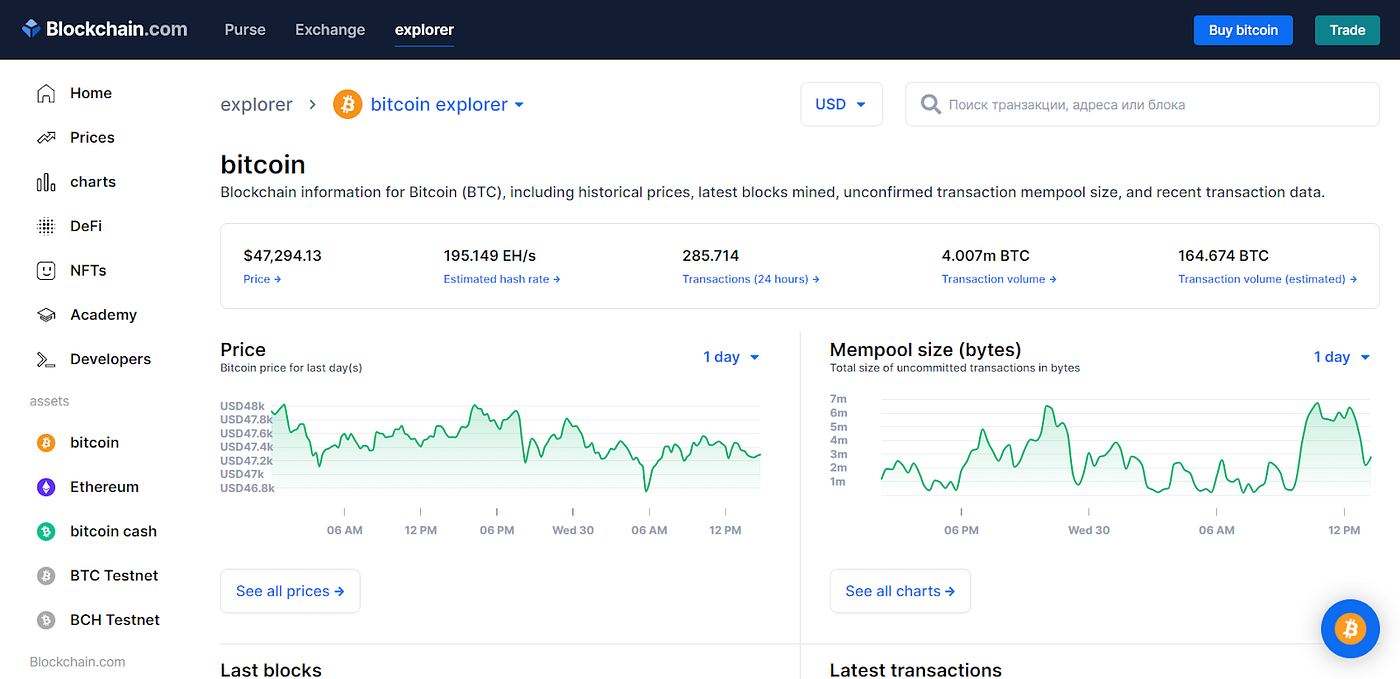Click the purple Ethereum icon
The height and width of the screenshot is (679, 1400).
(x=46, y=487)
